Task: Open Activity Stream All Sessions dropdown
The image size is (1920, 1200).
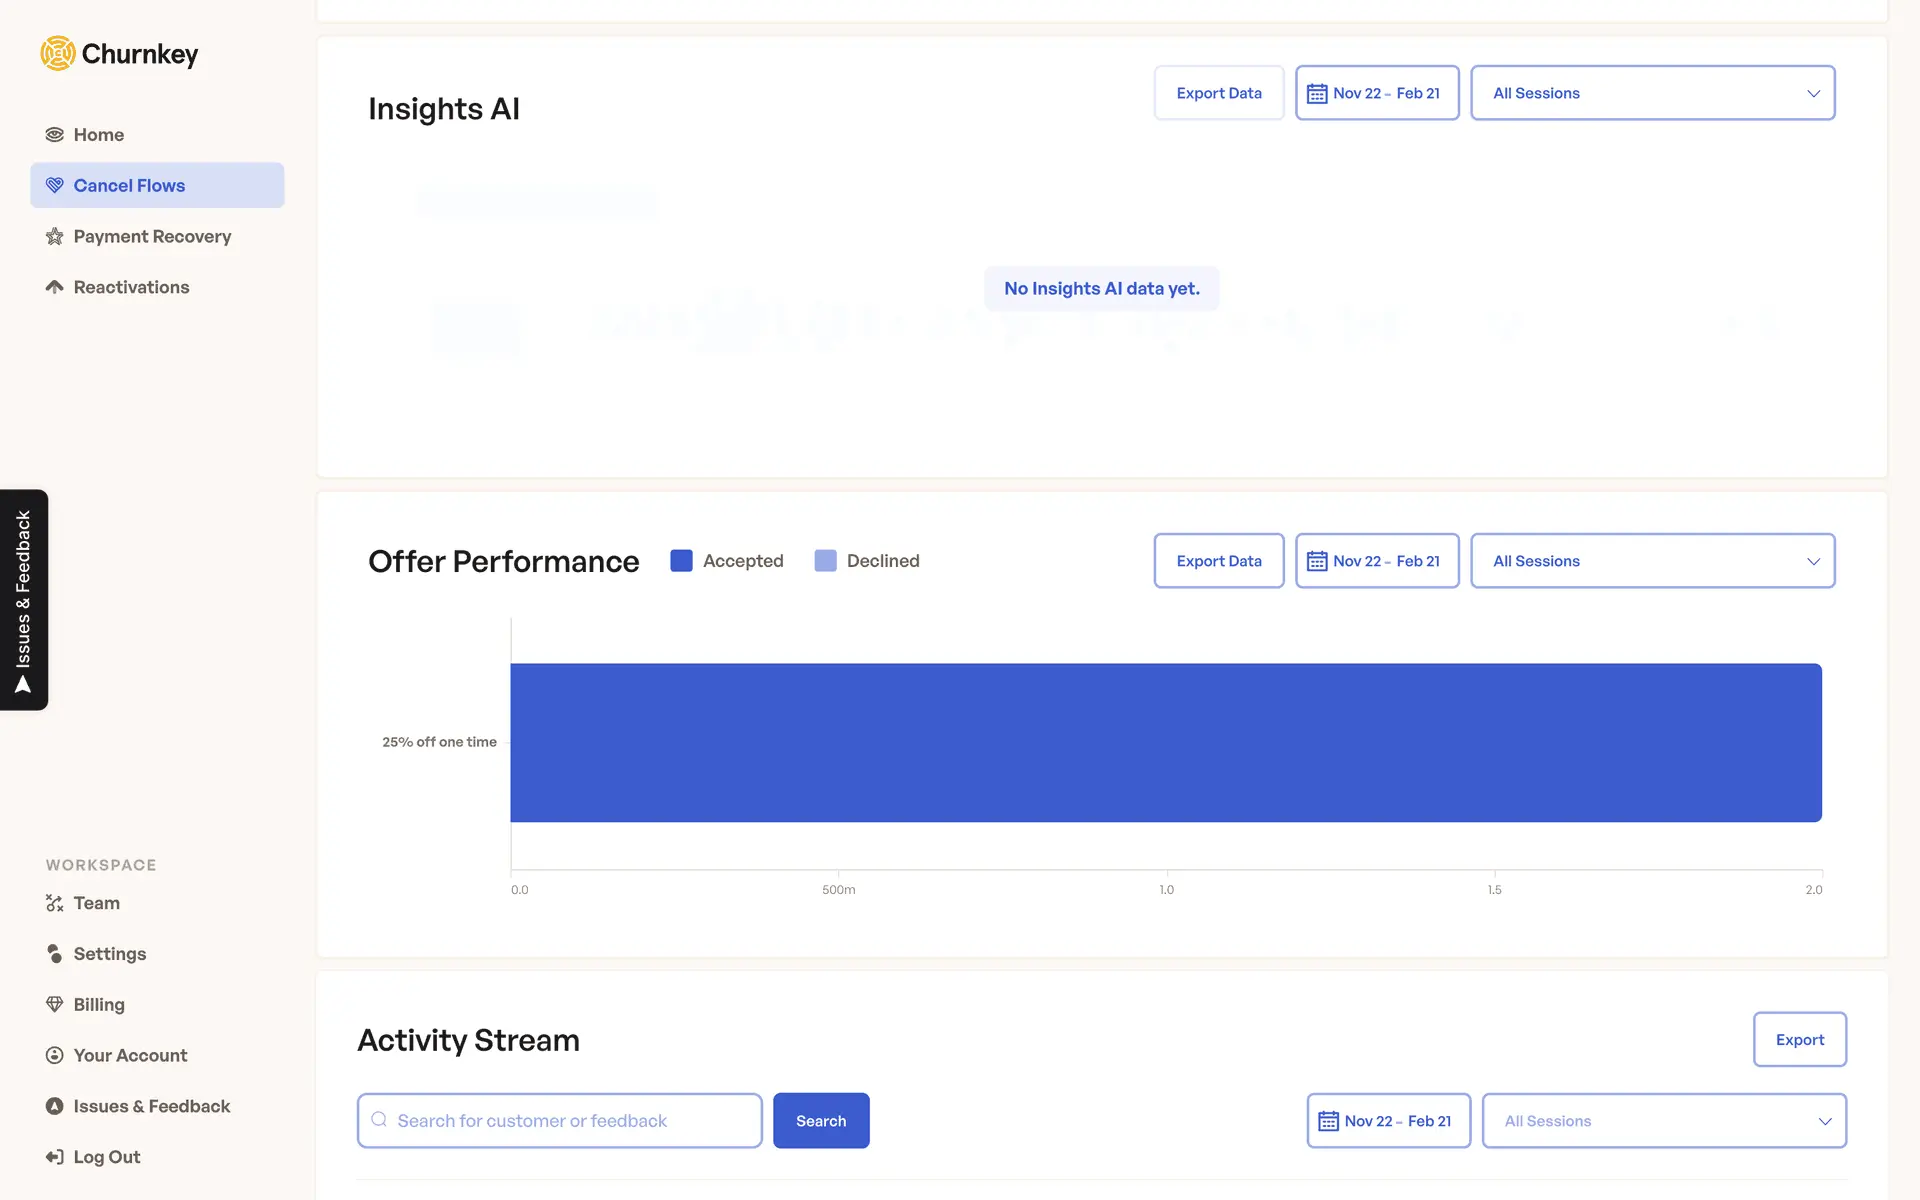Action: coord(1664,1121)
